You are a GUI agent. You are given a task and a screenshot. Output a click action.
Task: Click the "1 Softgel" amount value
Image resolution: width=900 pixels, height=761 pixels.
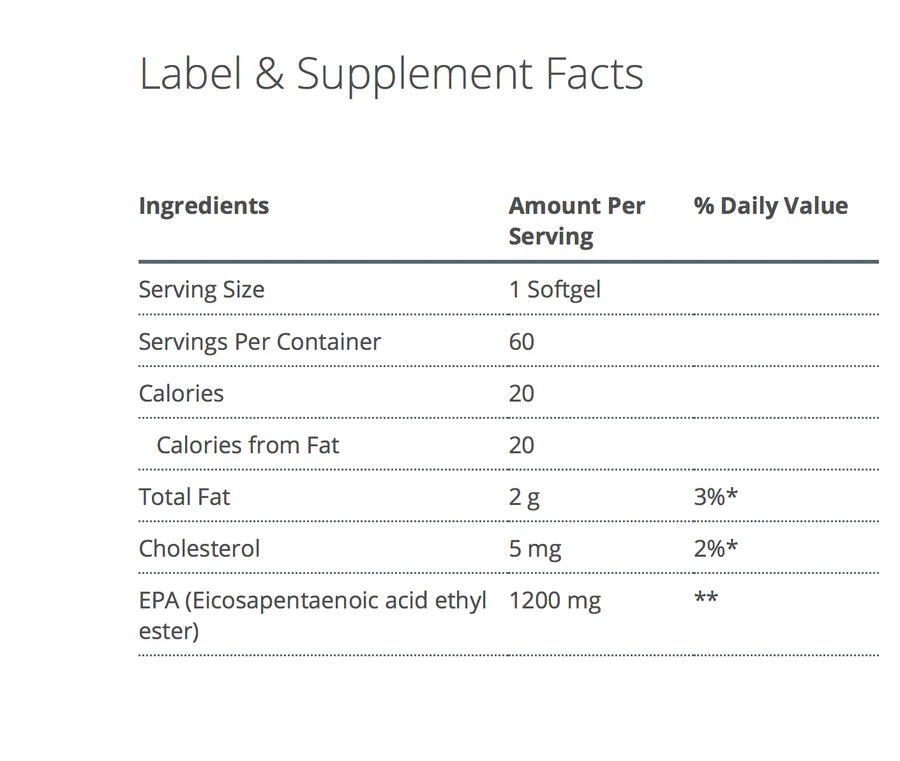tap(554, 290)
